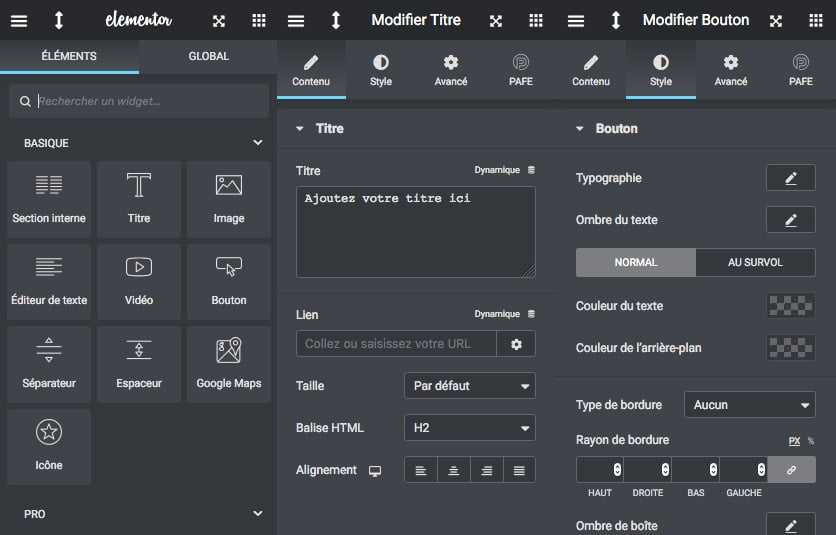Select the Google Maps widget
This screenshot has height=535, width=836.
(x=229, y=365)
